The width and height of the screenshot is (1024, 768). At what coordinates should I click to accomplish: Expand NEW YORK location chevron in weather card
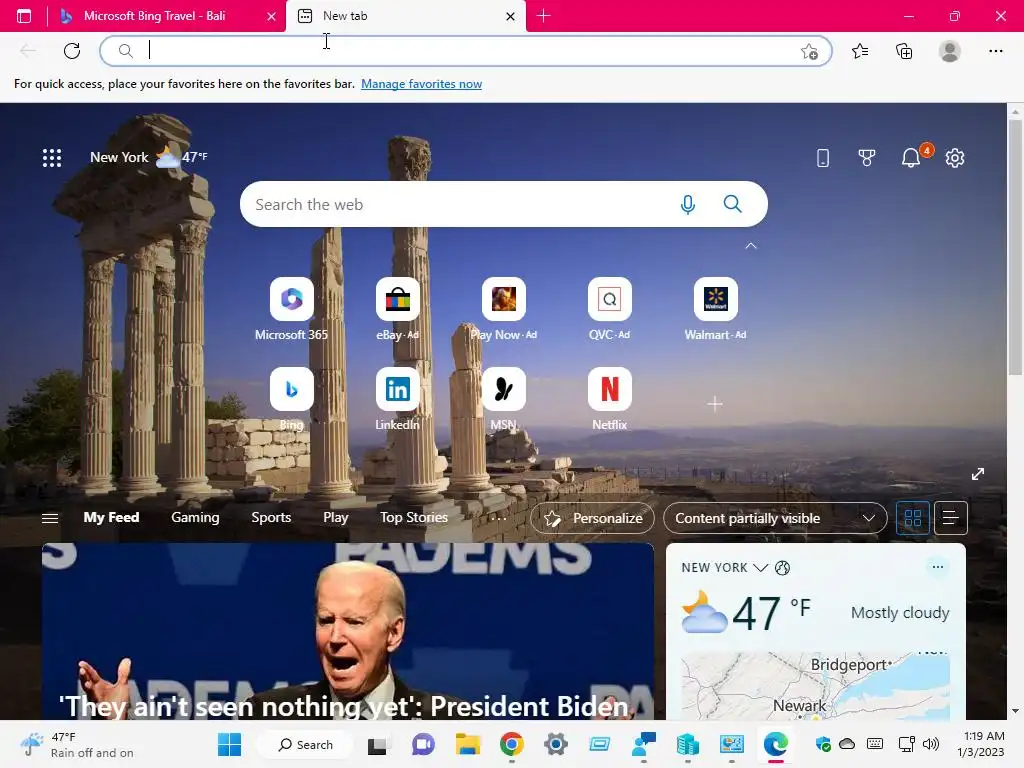(x=760, y=568)
